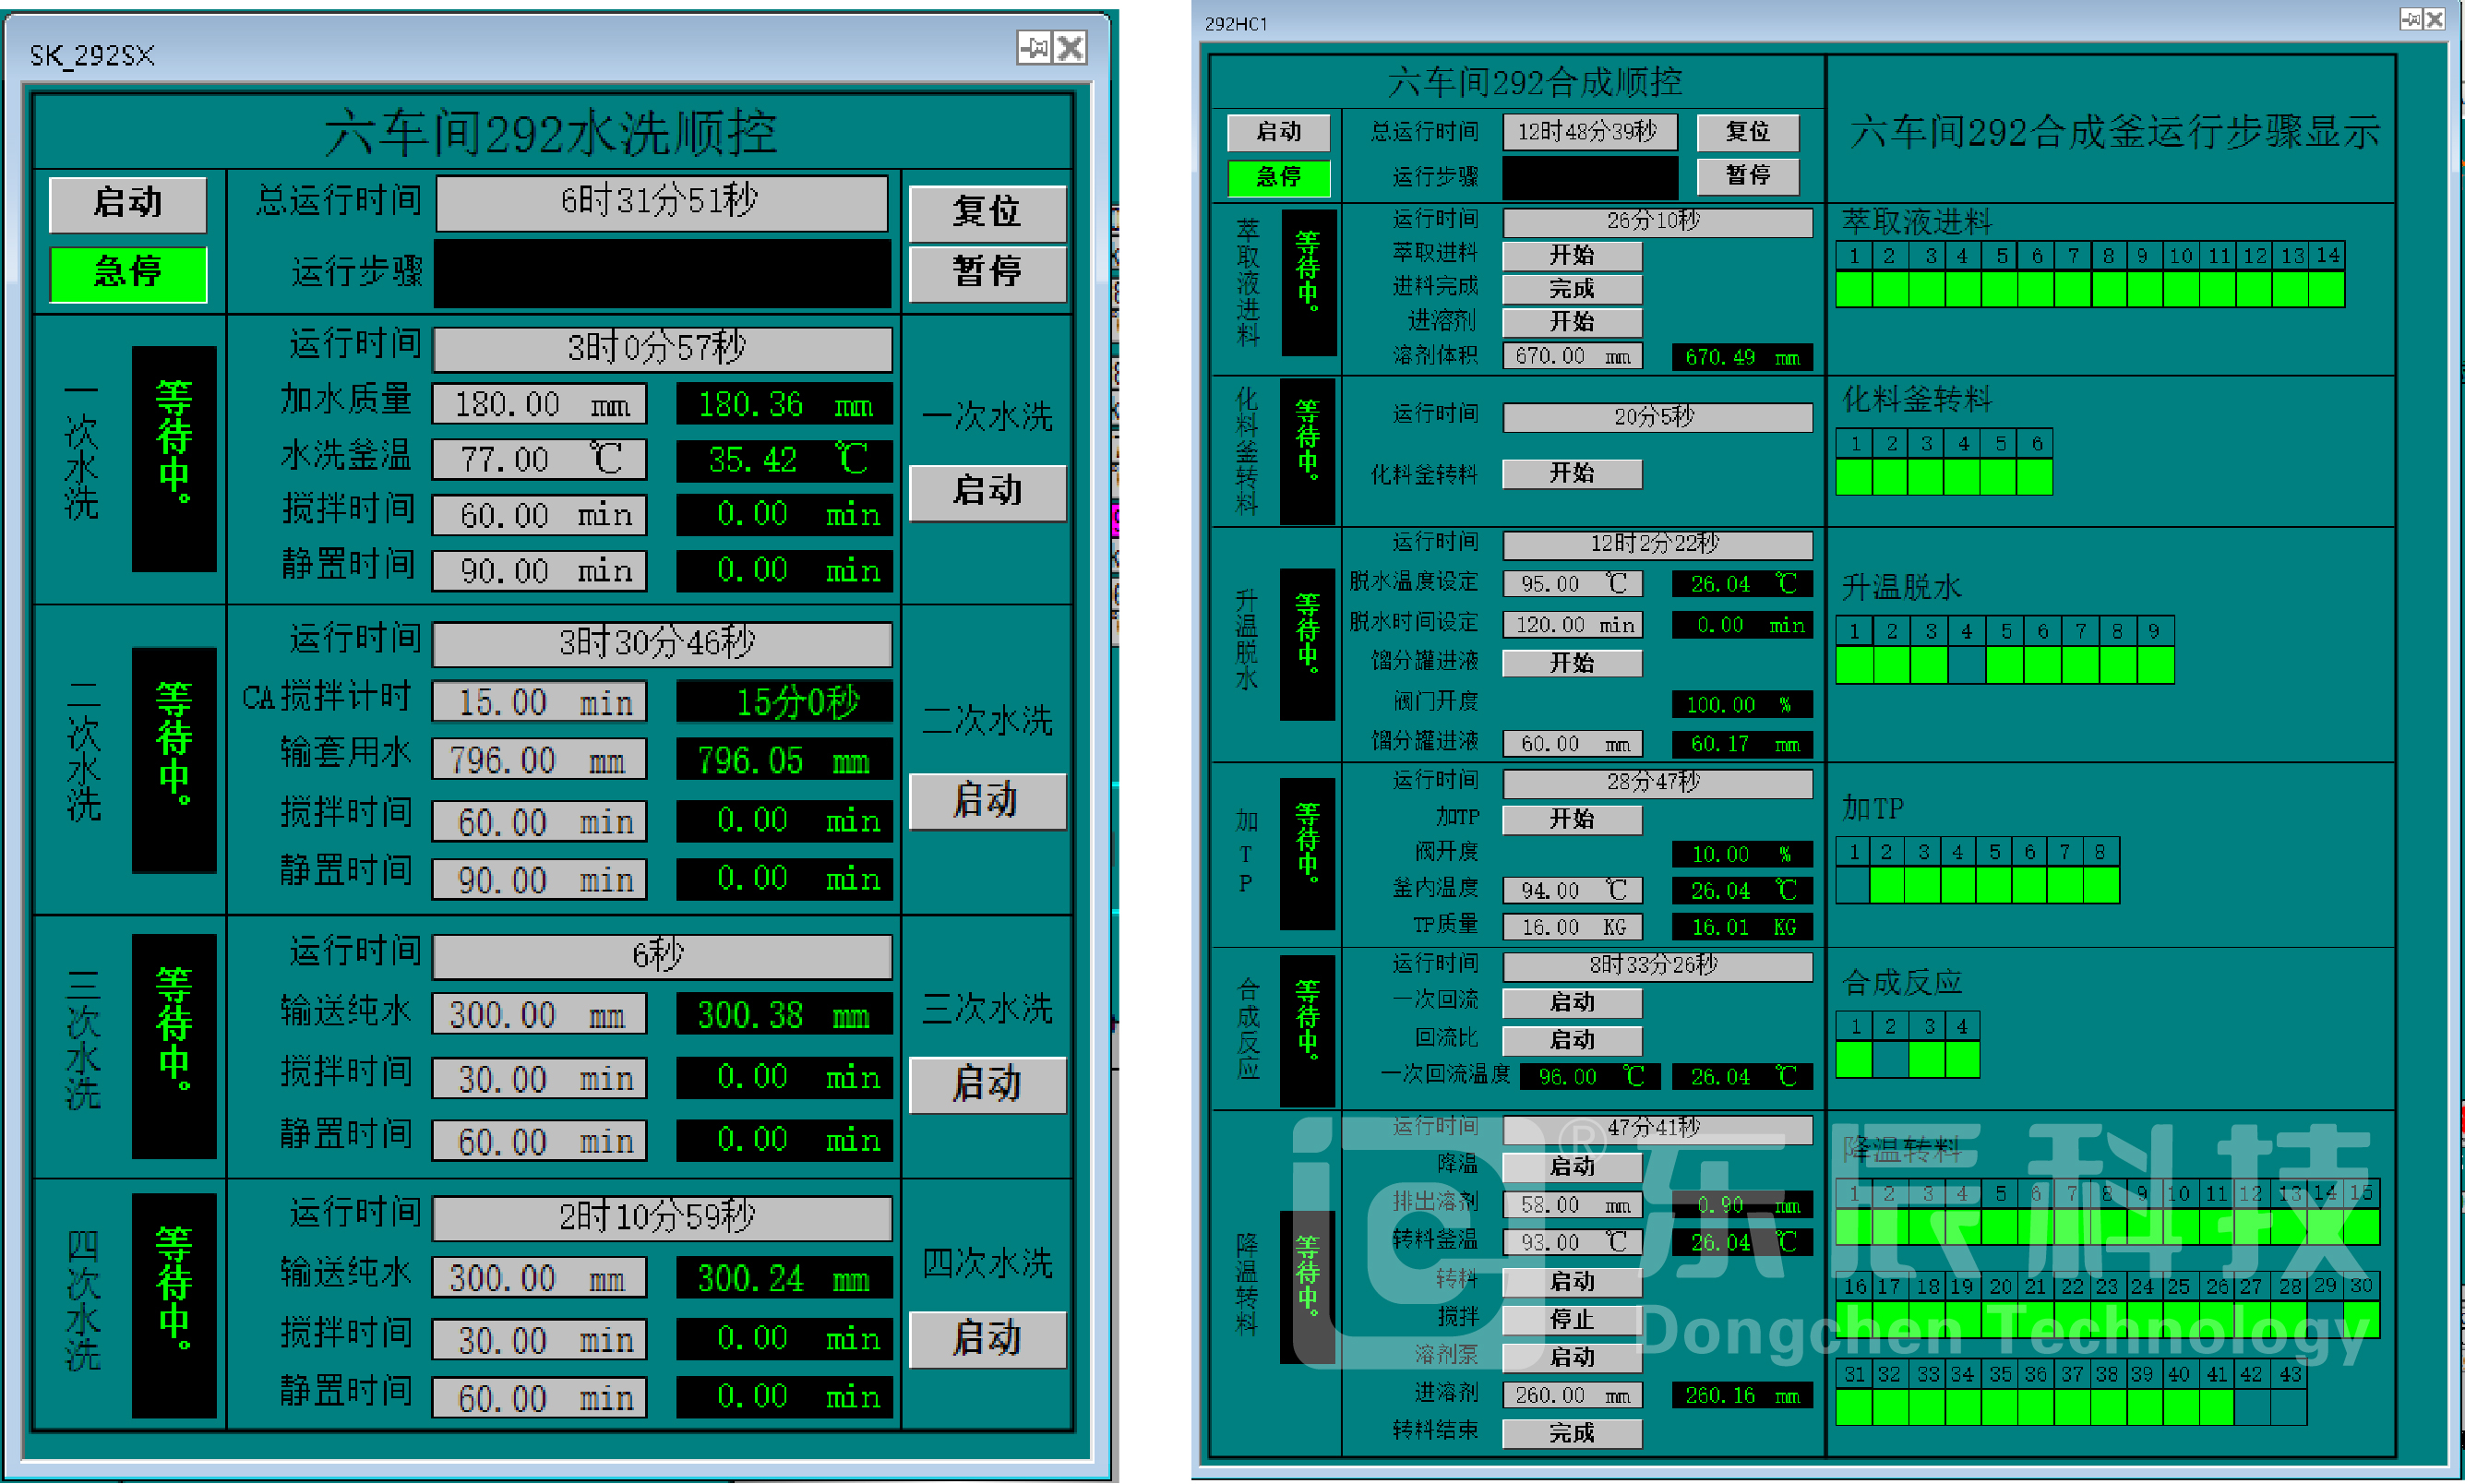Screen dimensions: 2465x1484
Task: Click step 2 indicator under 合成反应
Action: tap(1889, 1059)
